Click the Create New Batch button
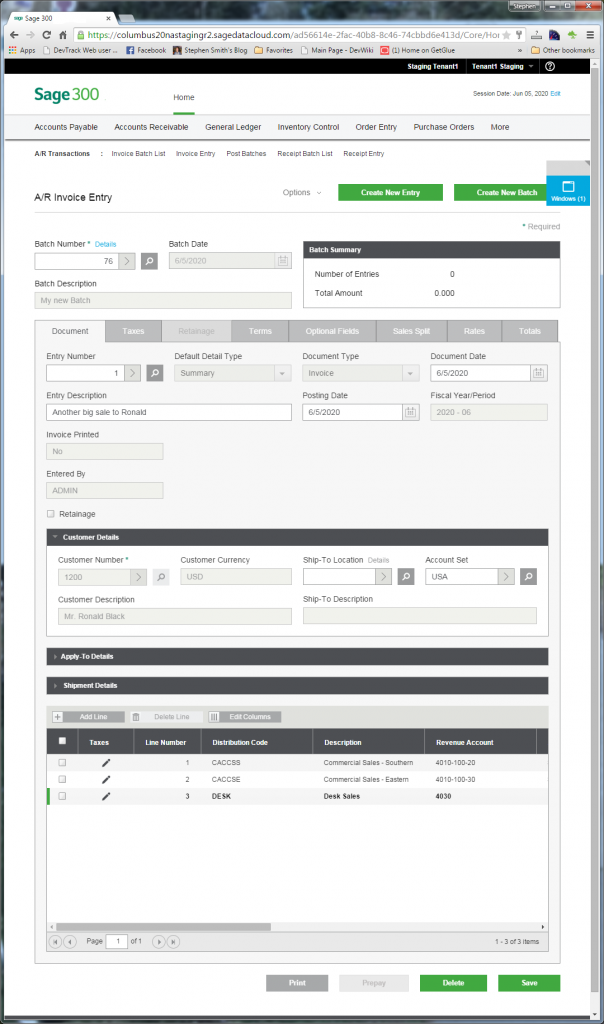 coord(506,192)
